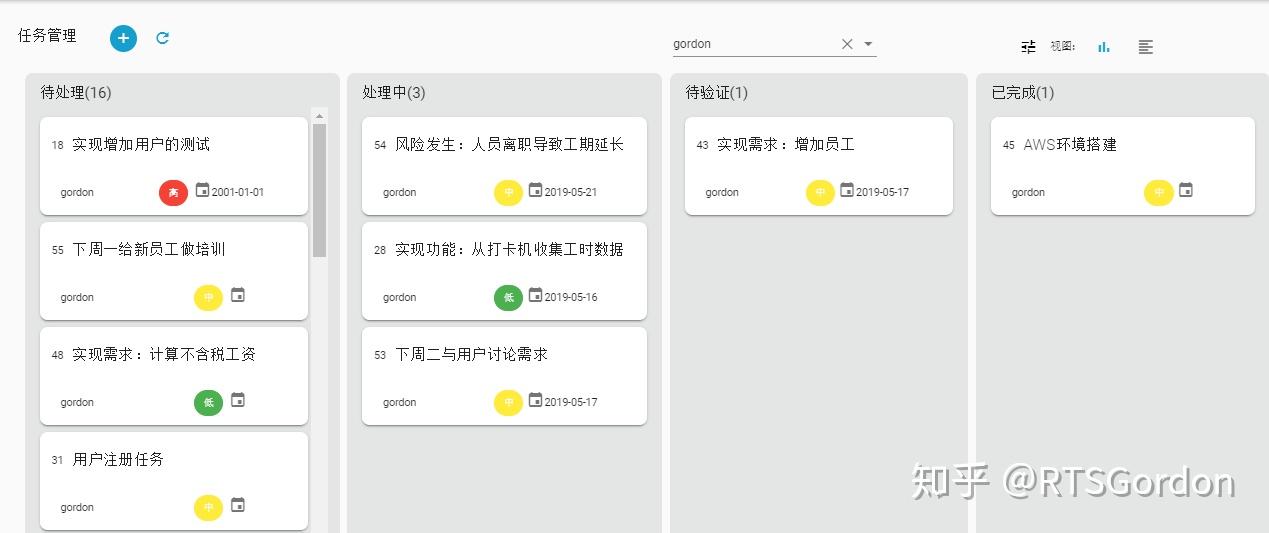The image size is (1269, 533).
Task: Click scroll-up arrow in 待处理 column
Action: (x=320, y=115)
